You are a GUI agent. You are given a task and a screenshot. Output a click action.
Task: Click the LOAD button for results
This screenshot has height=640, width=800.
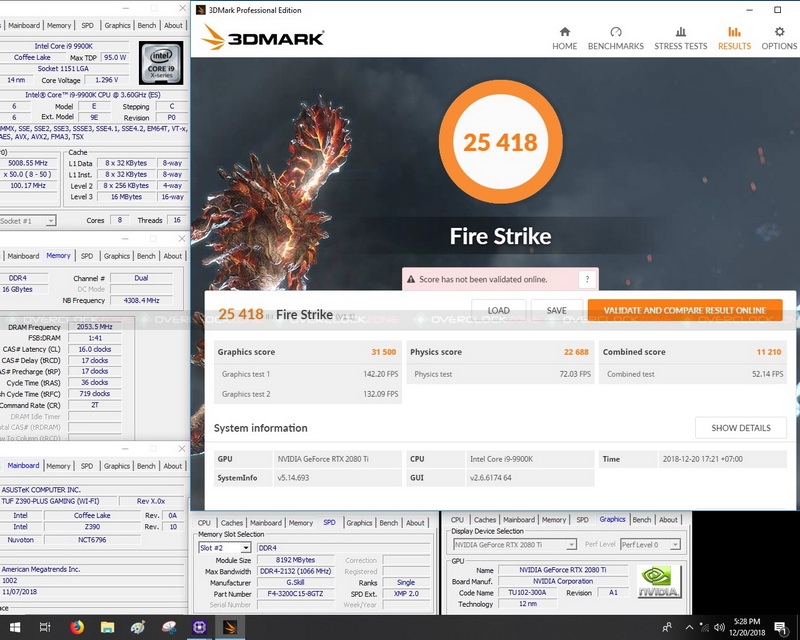point(498,310)
